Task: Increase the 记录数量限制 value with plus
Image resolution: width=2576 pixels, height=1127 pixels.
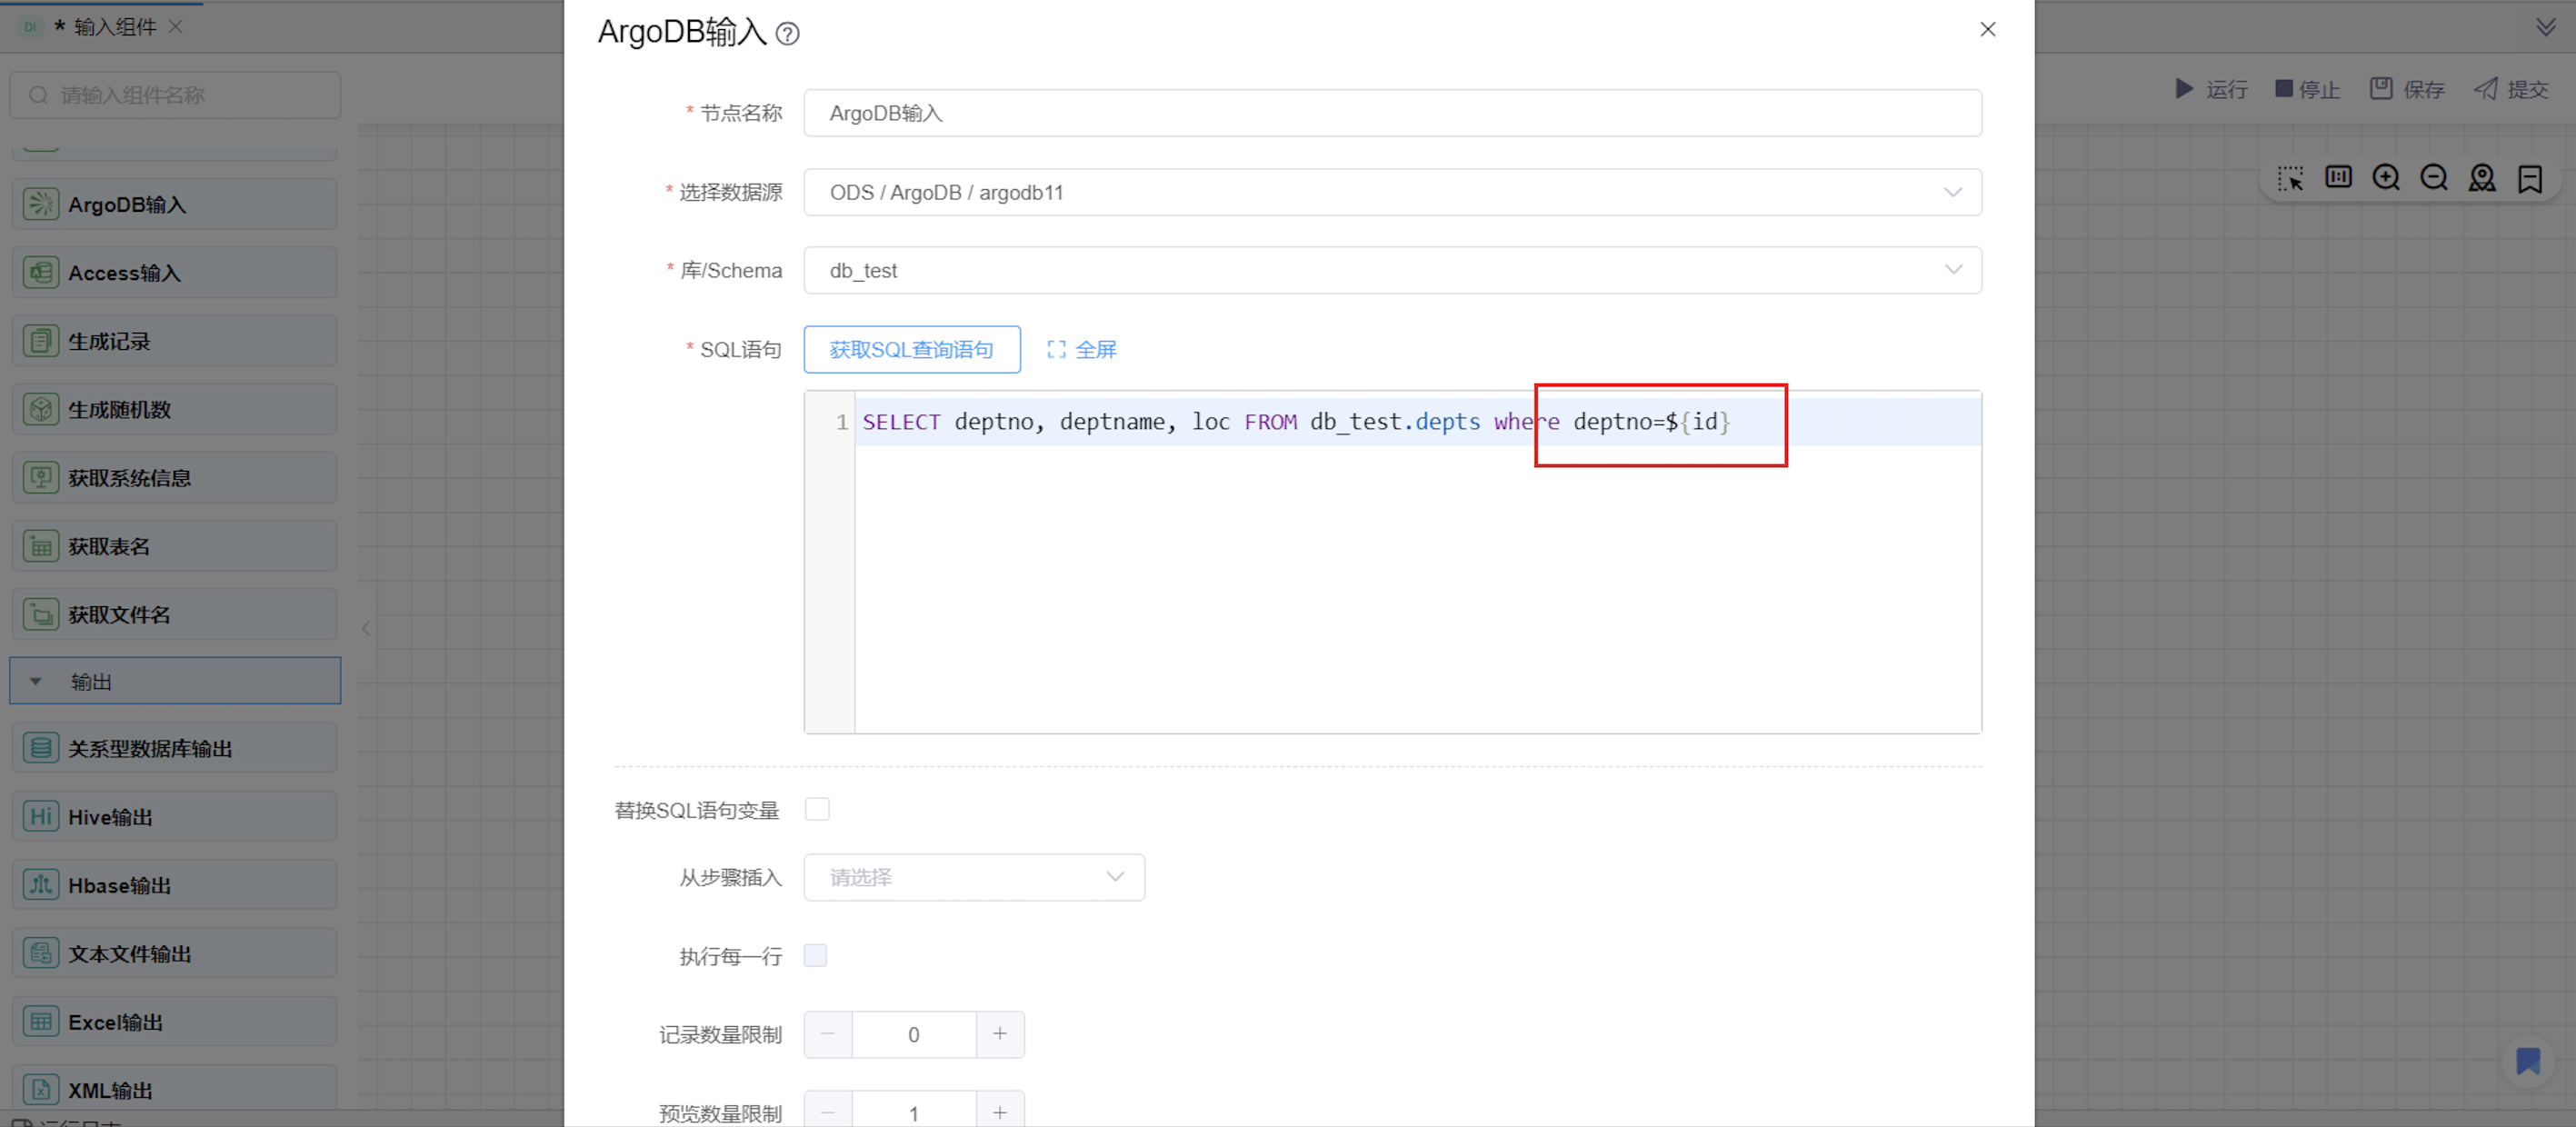Action: [999, 1034]
